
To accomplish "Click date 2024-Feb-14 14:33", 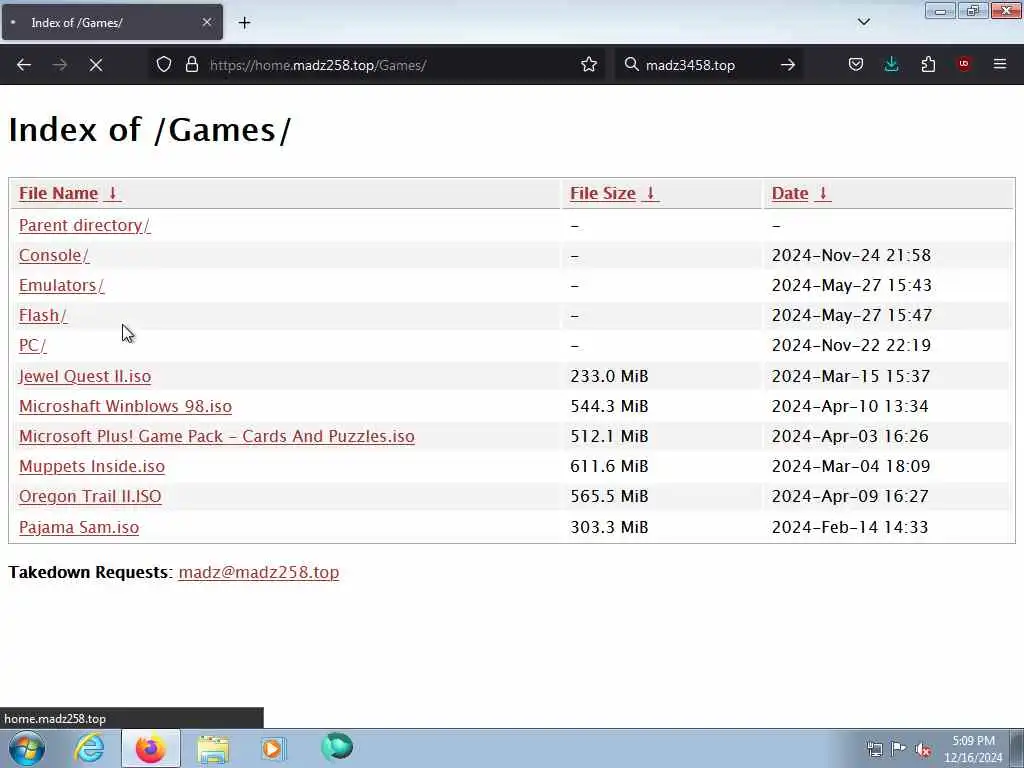I will [850, 527].
